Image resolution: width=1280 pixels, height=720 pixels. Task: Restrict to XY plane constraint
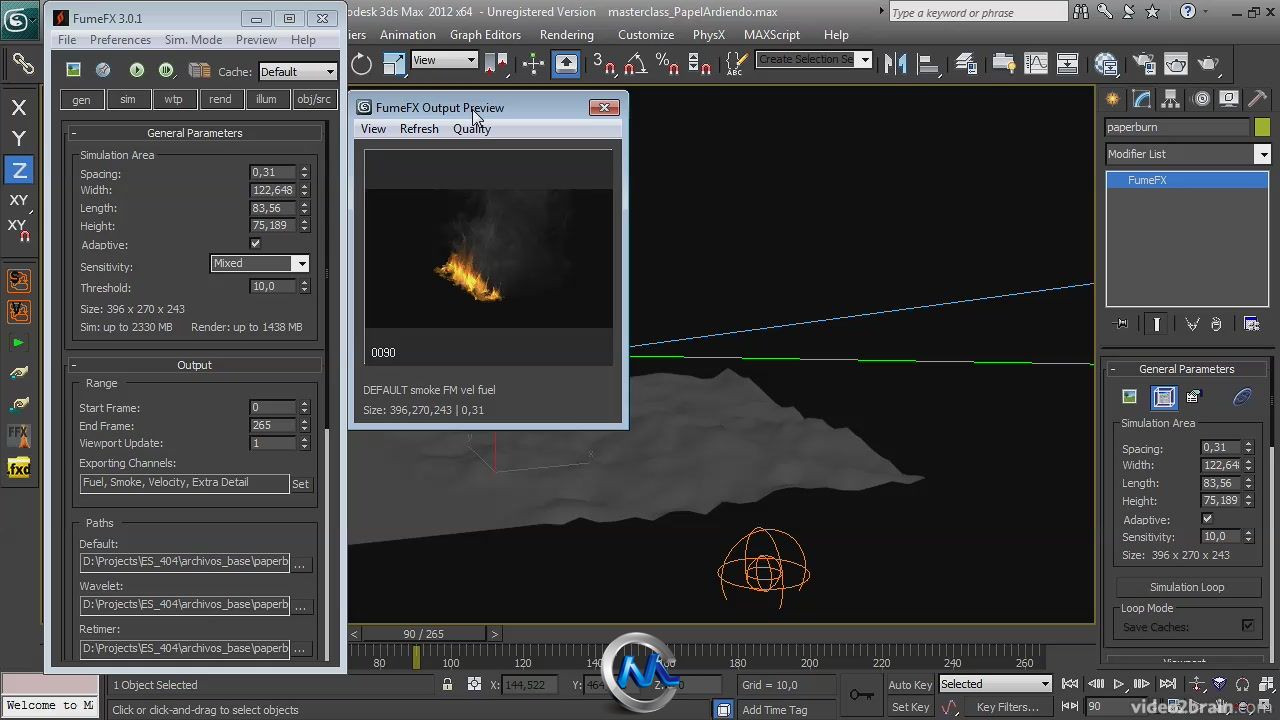tap(18, 200)
